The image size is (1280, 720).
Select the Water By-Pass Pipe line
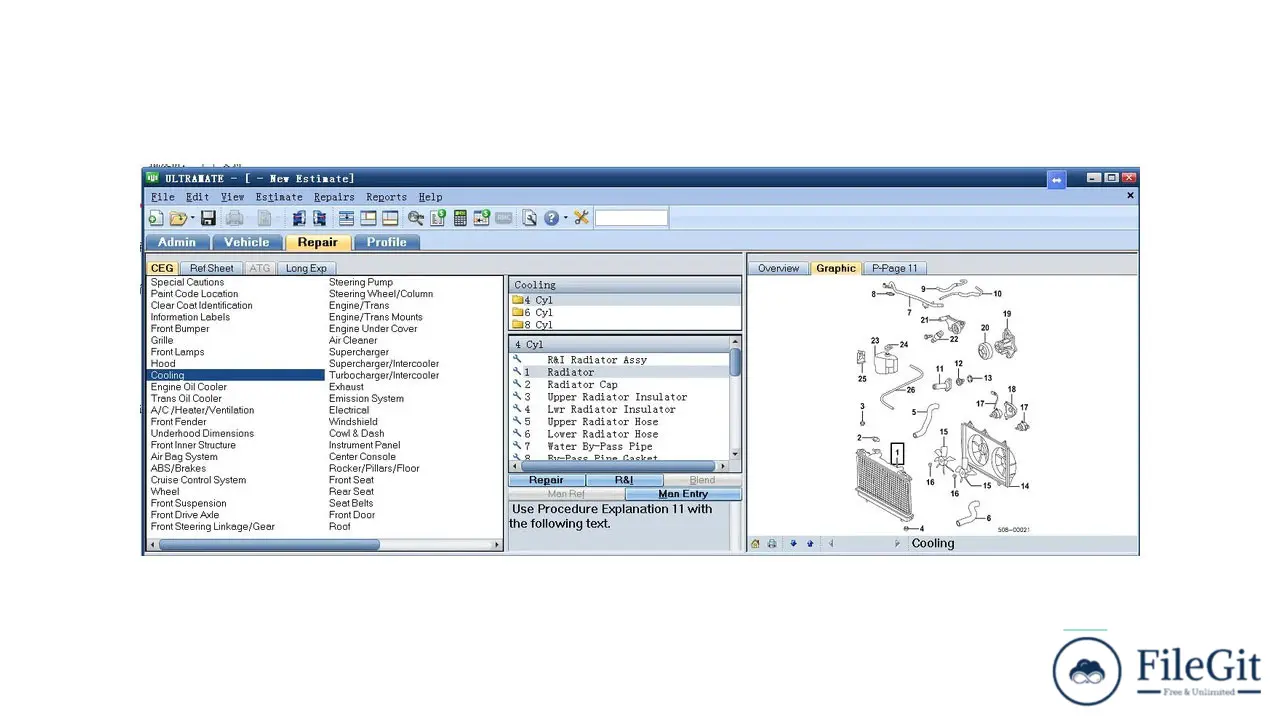600,446
